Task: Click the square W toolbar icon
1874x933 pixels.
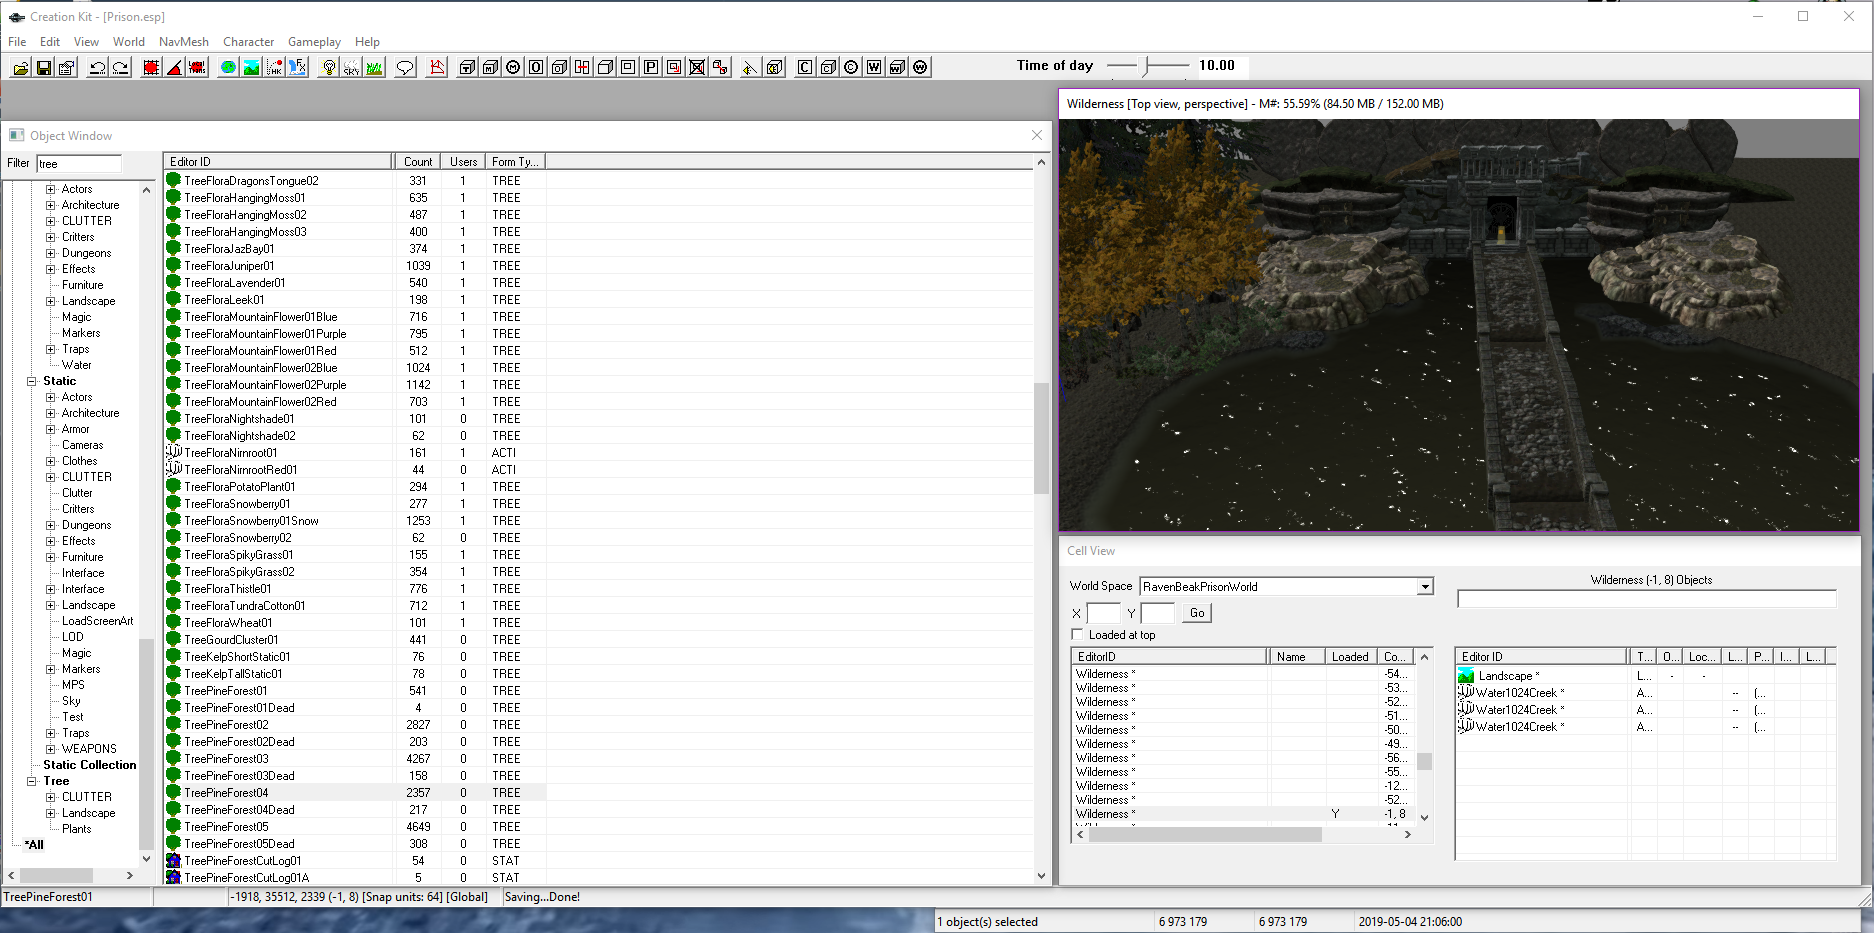Action: (874, 67)
